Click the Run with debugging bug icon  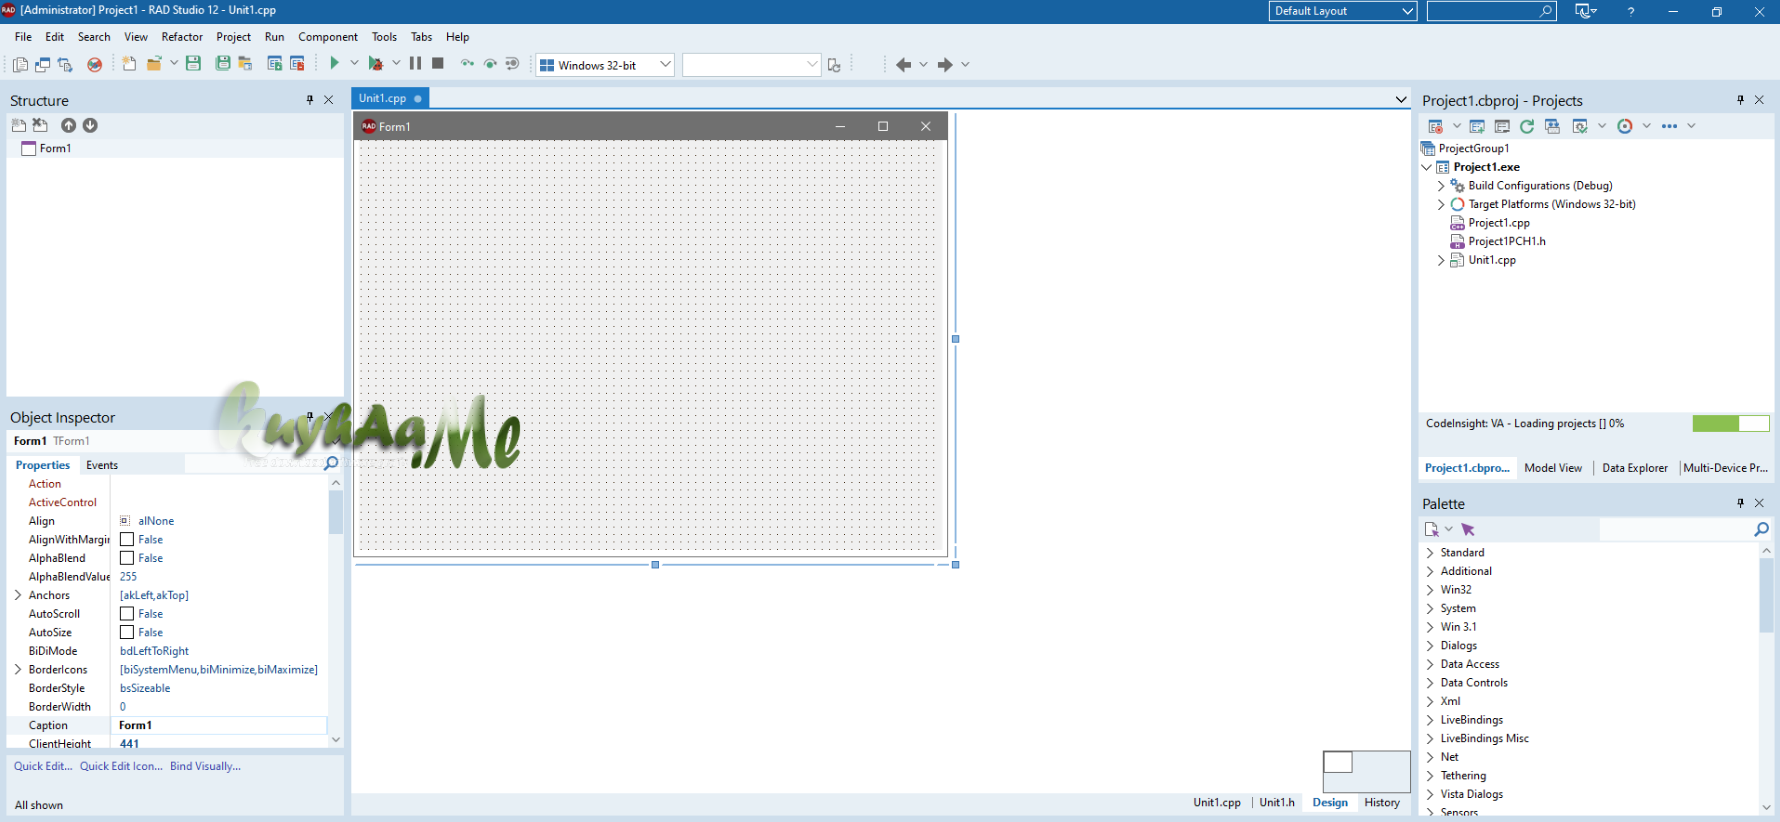tap(376, 64)
